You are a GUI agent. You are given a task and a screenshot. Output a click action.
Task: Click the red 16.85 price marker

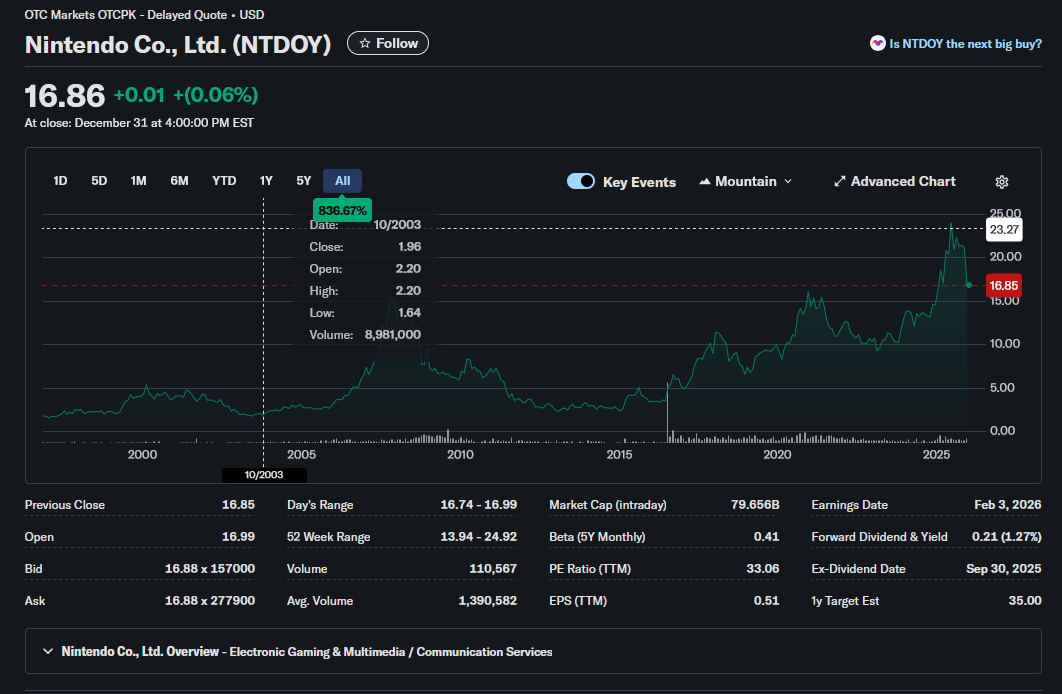(x=1003, y=286)
